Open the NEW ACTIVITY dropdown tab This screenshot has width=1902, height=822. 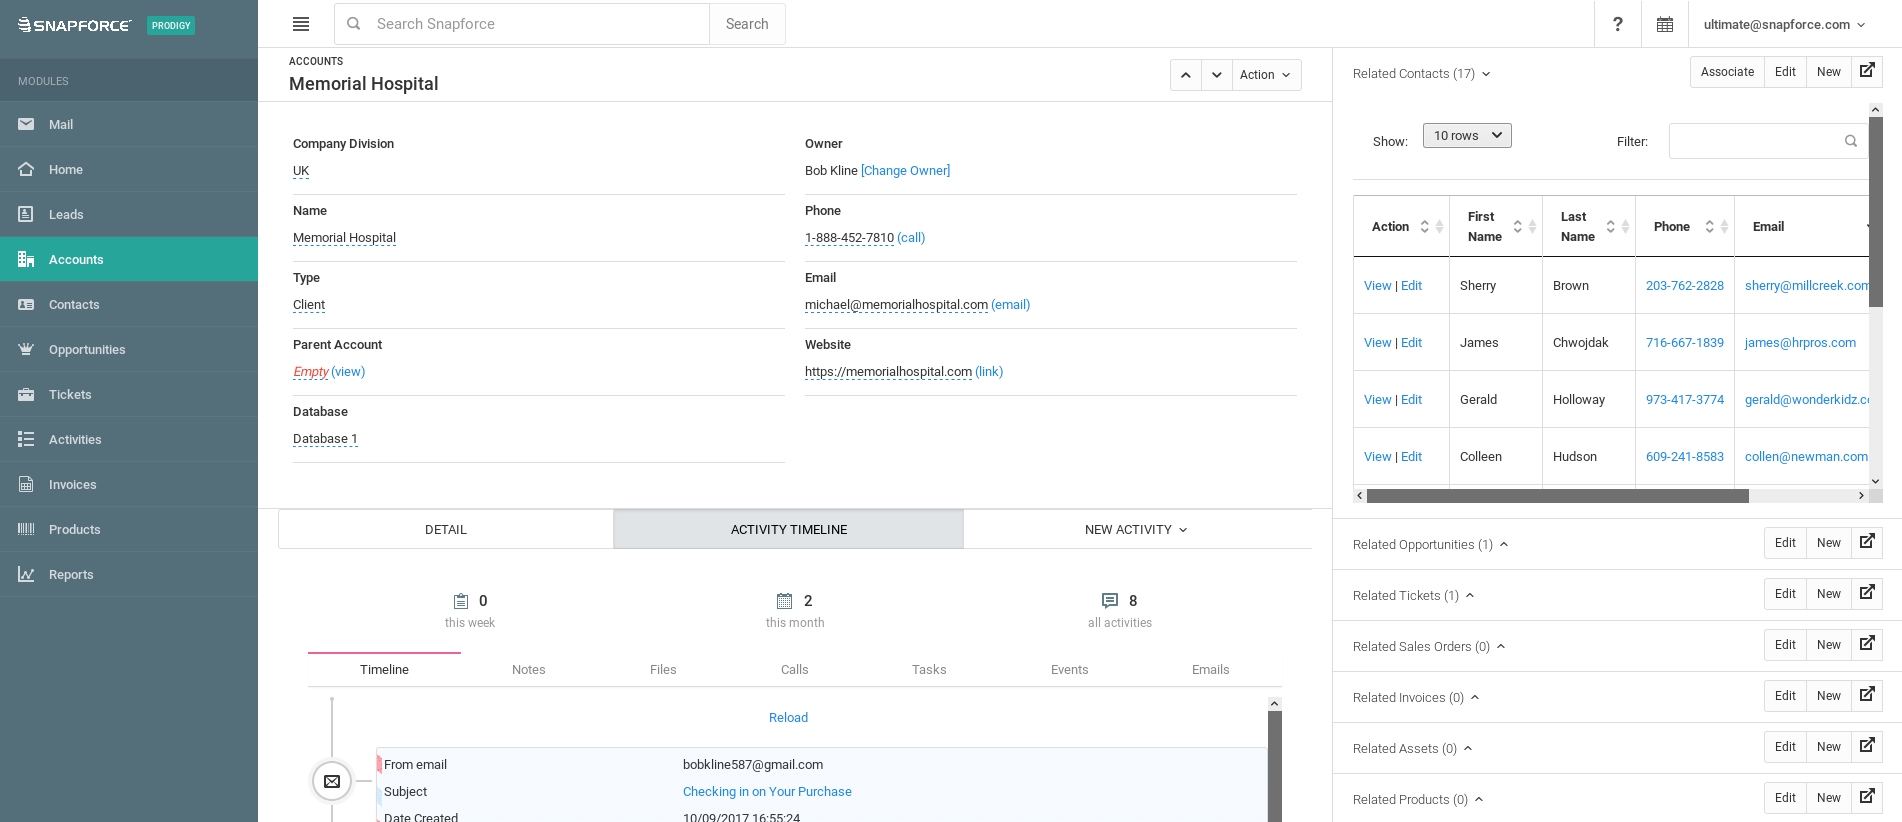[1137, 530]
